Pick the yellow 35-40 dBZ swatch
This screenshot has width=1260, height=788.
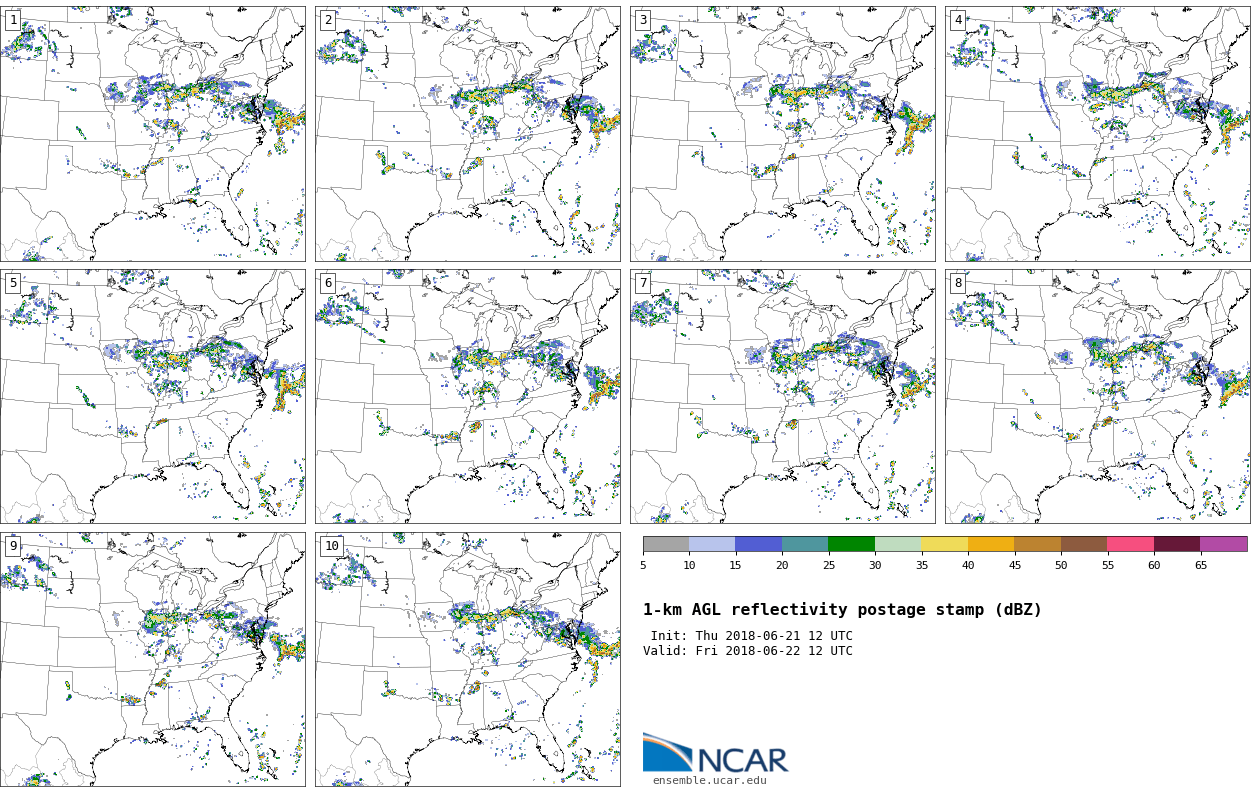click(944, 544)
